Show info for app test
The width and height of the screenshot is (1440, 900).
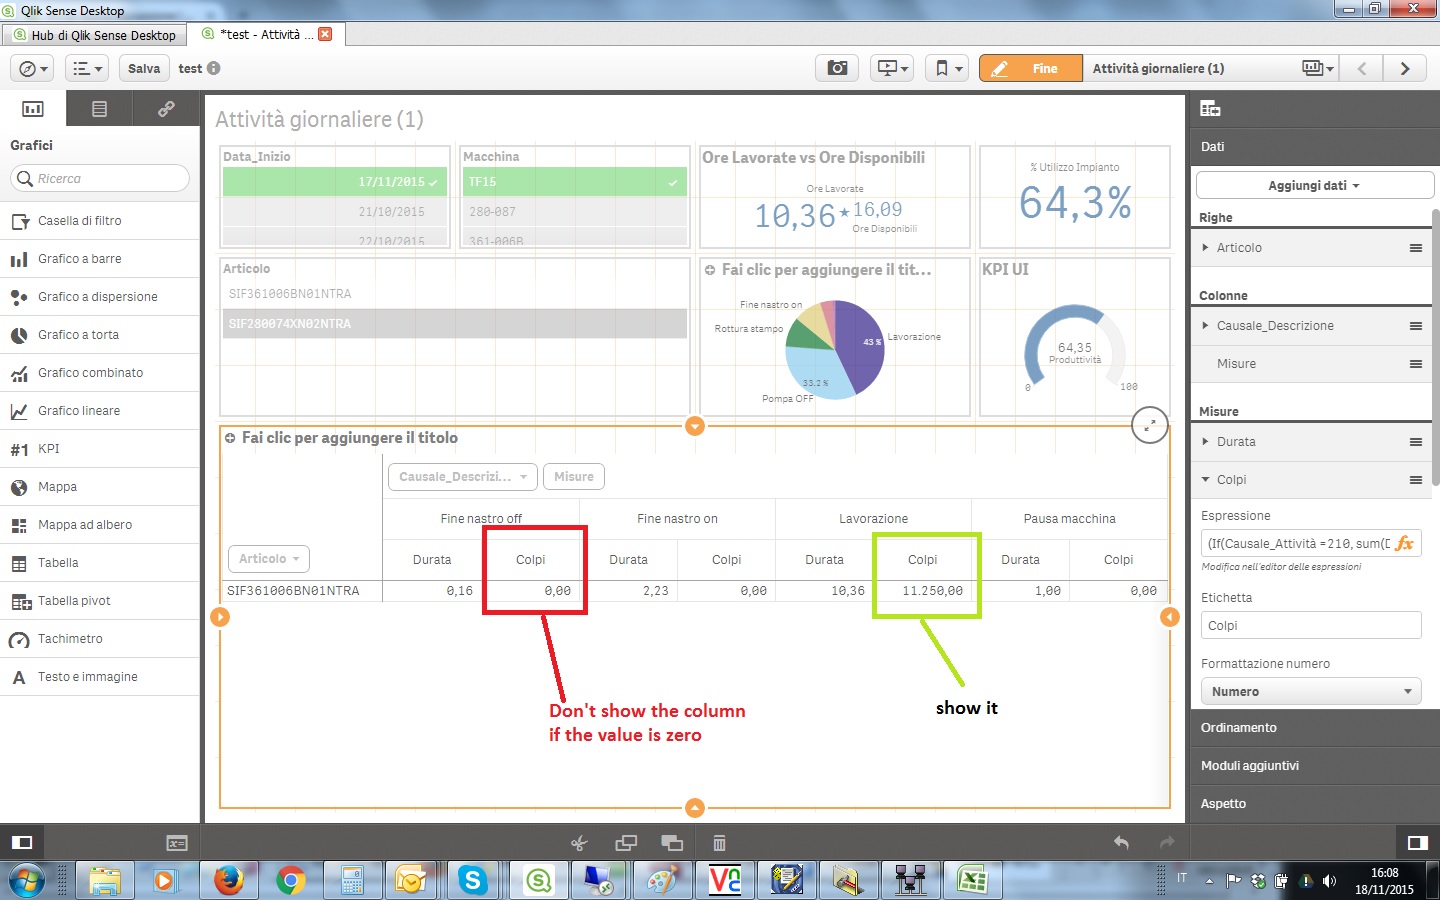coord(214,68)
